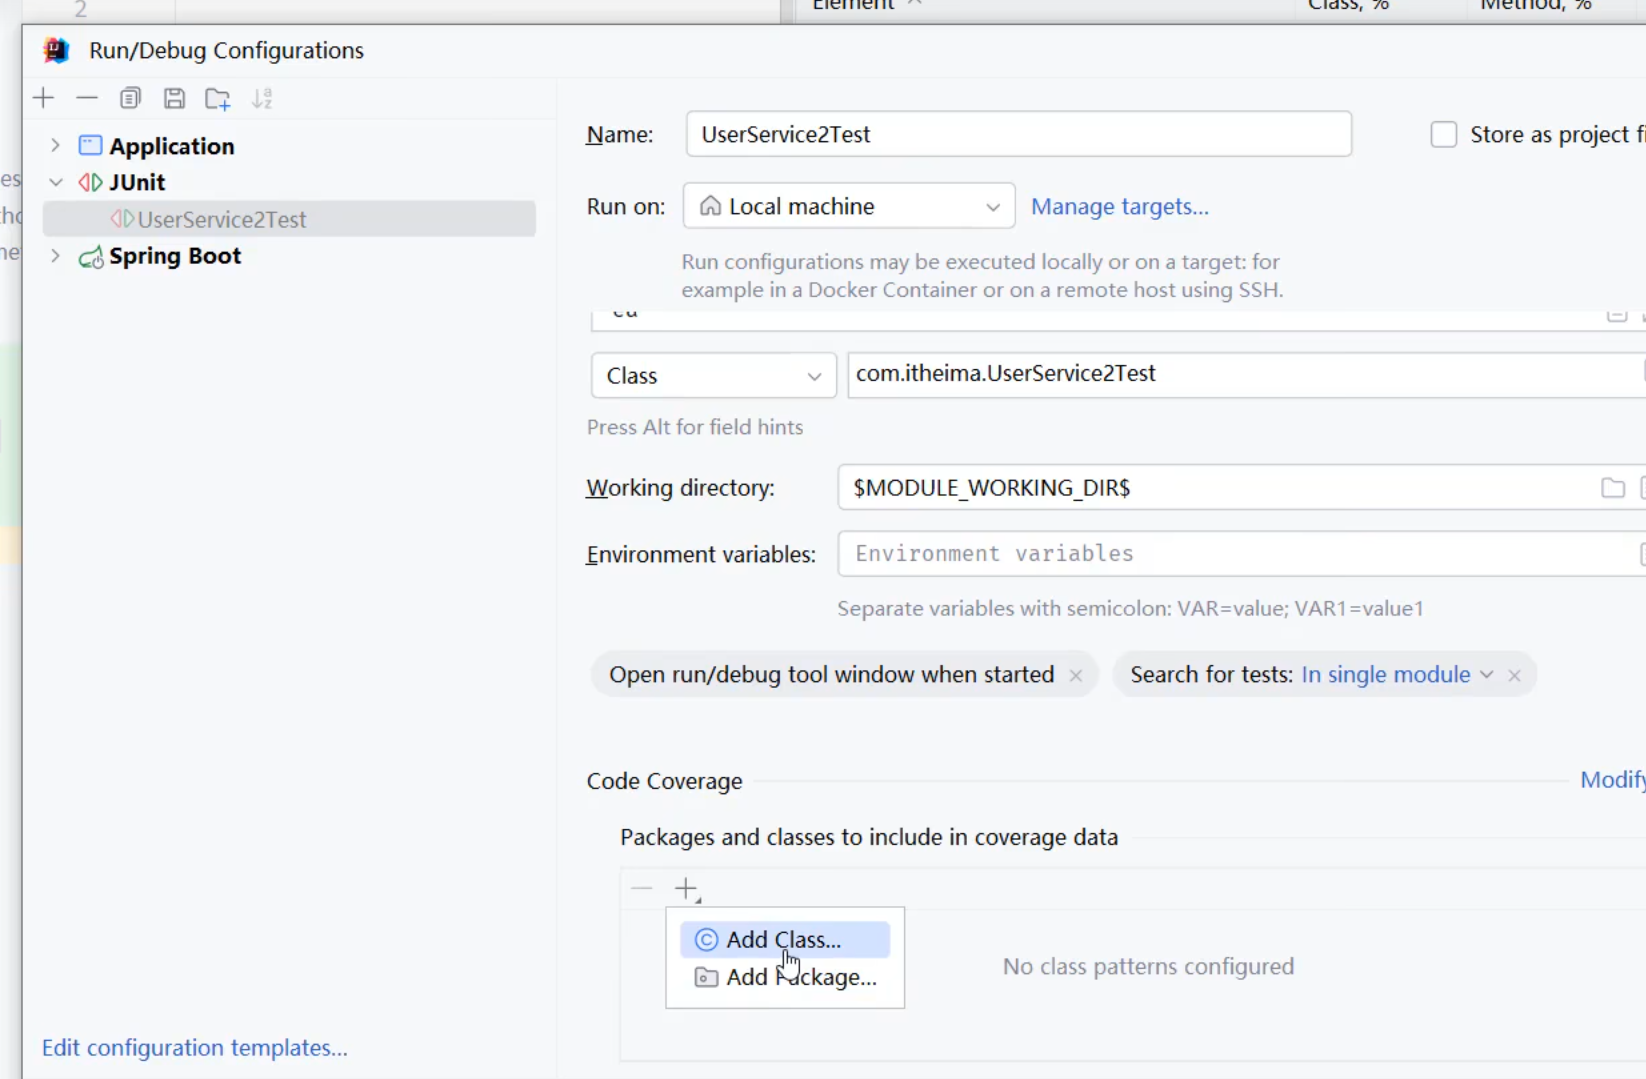
Task: Open Edit configuration templates link
Action: coord(195,1047)
